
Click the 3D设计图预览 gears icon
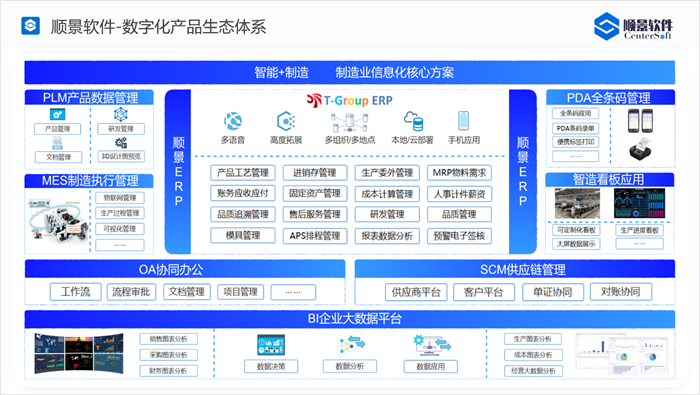tap(121, 143)
